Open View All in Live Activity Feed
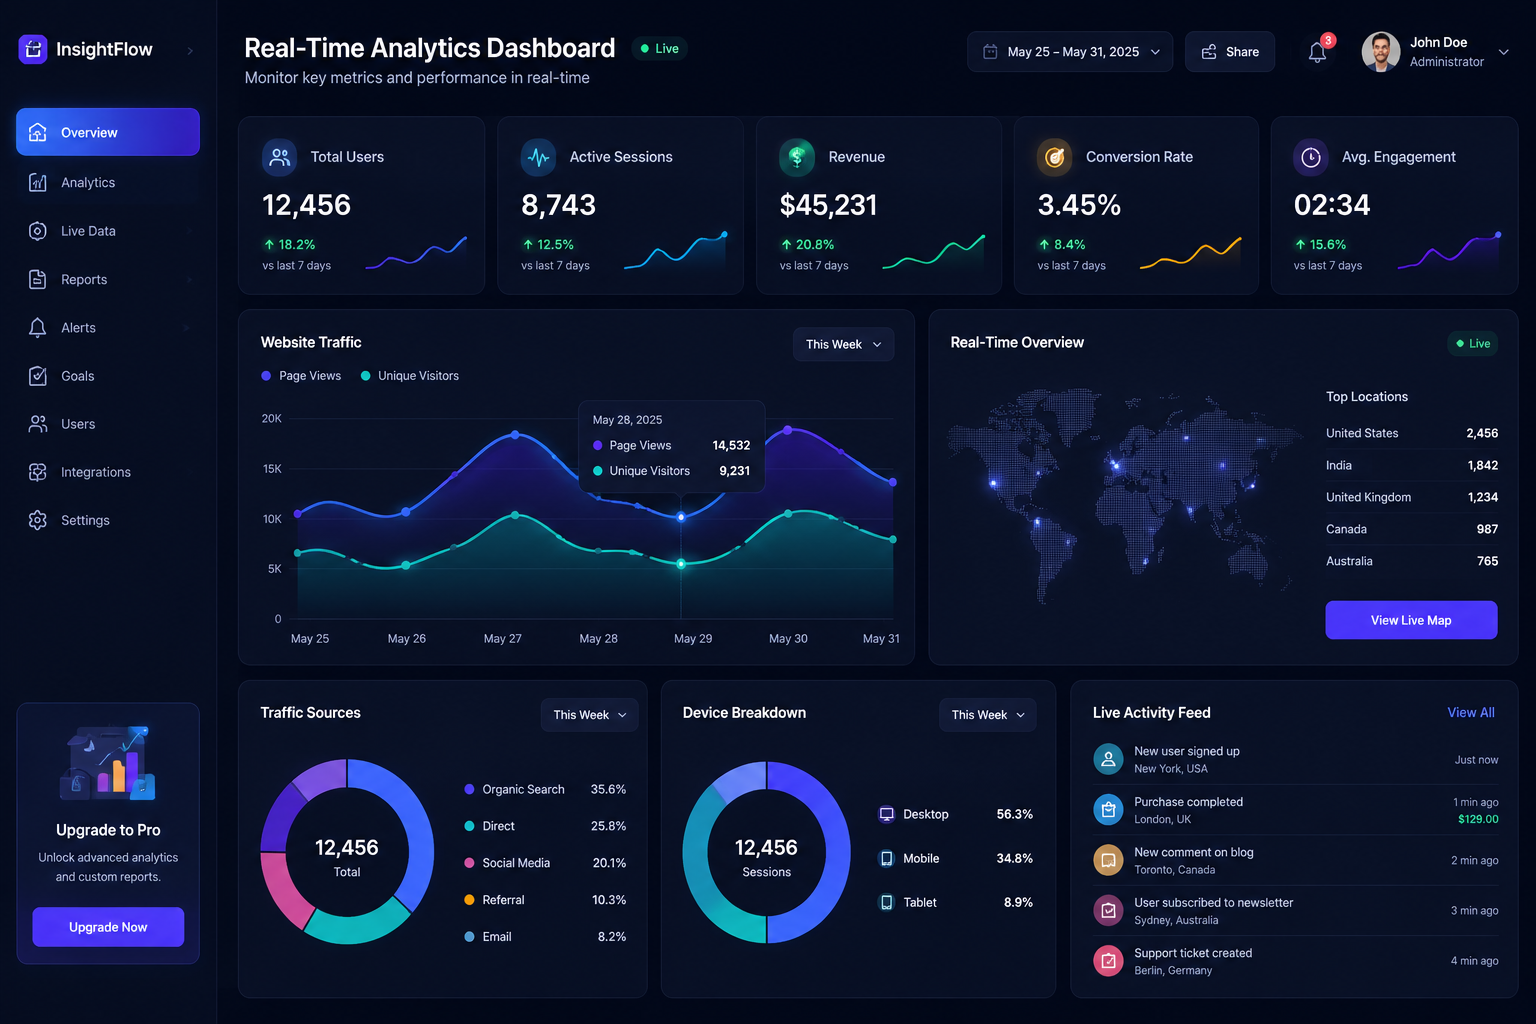 1471,712
